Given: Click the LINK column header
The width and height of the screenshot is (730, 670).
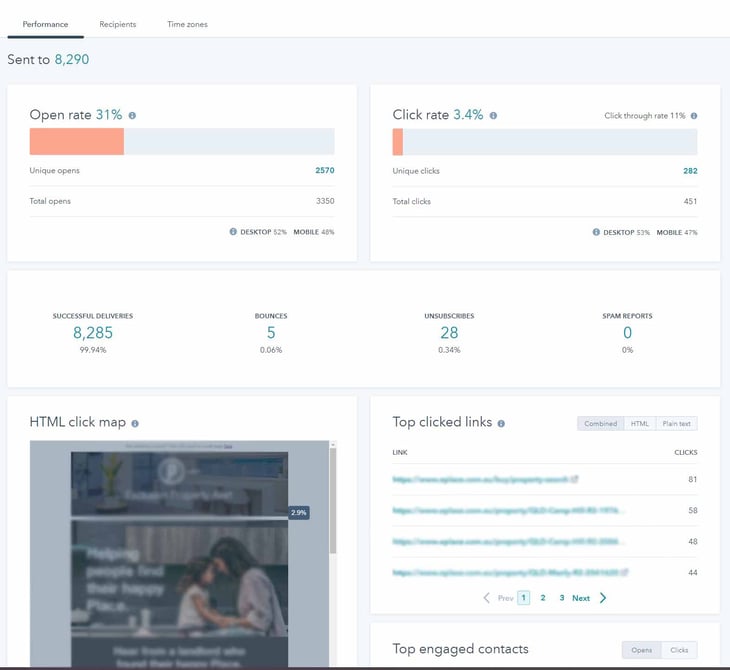Looking at the screenshot, I should (x=400, y=453).
